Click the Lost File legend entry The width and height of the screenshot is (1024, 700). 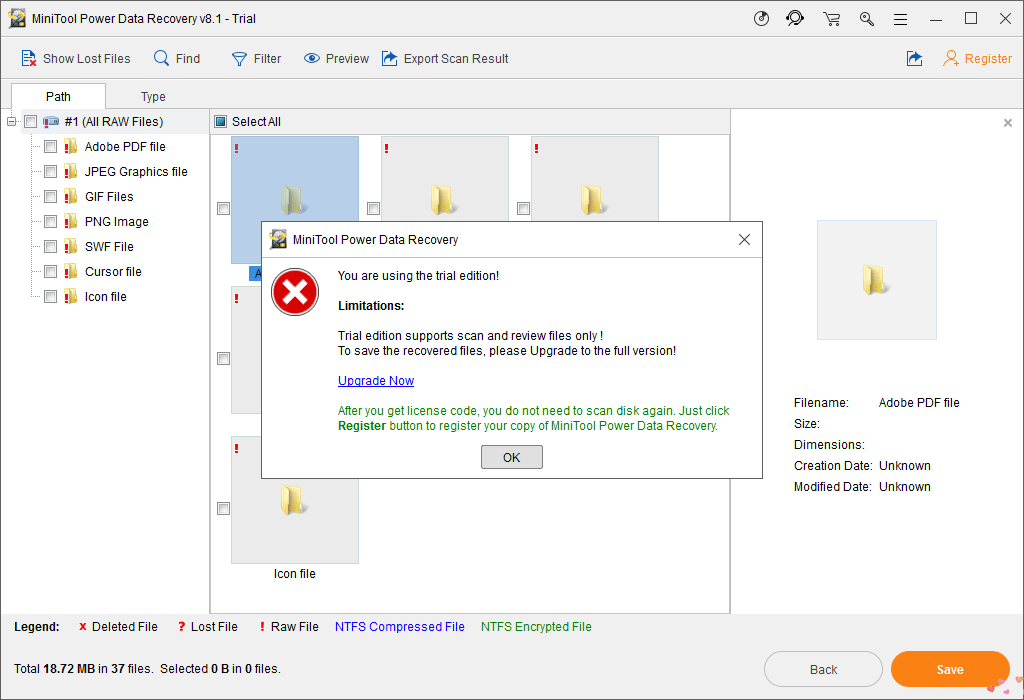(208, 627)
